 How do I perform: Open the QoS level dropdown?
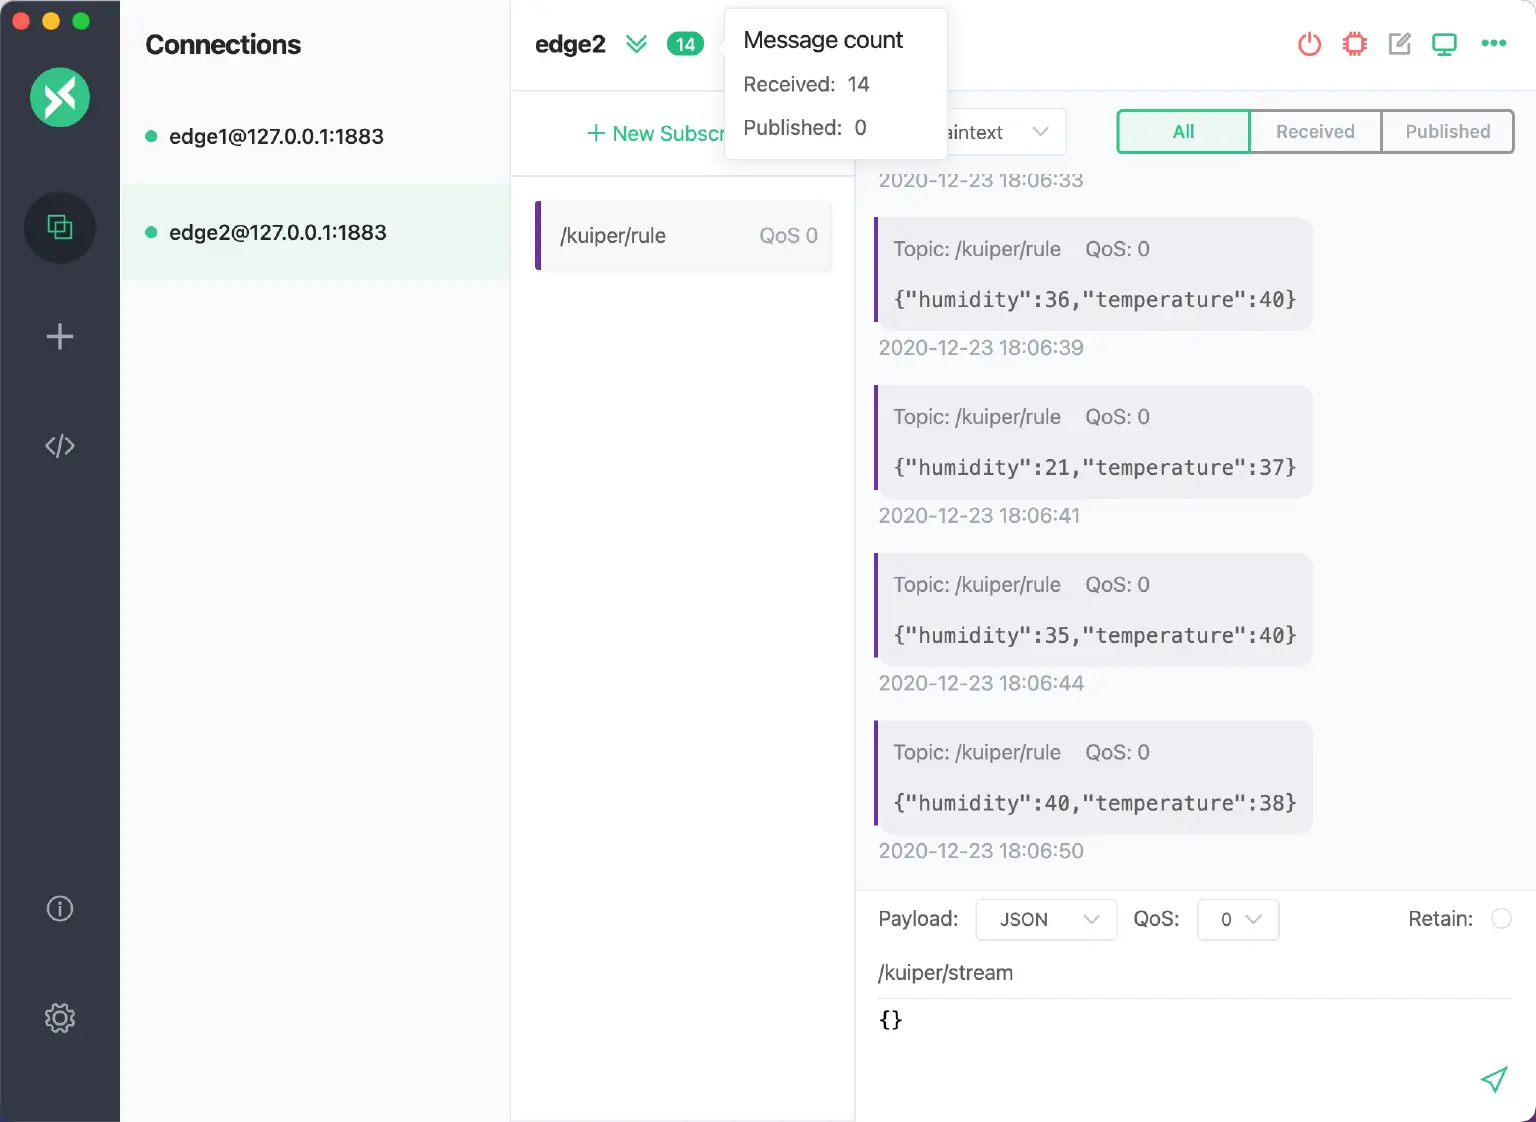[1238, 920]
